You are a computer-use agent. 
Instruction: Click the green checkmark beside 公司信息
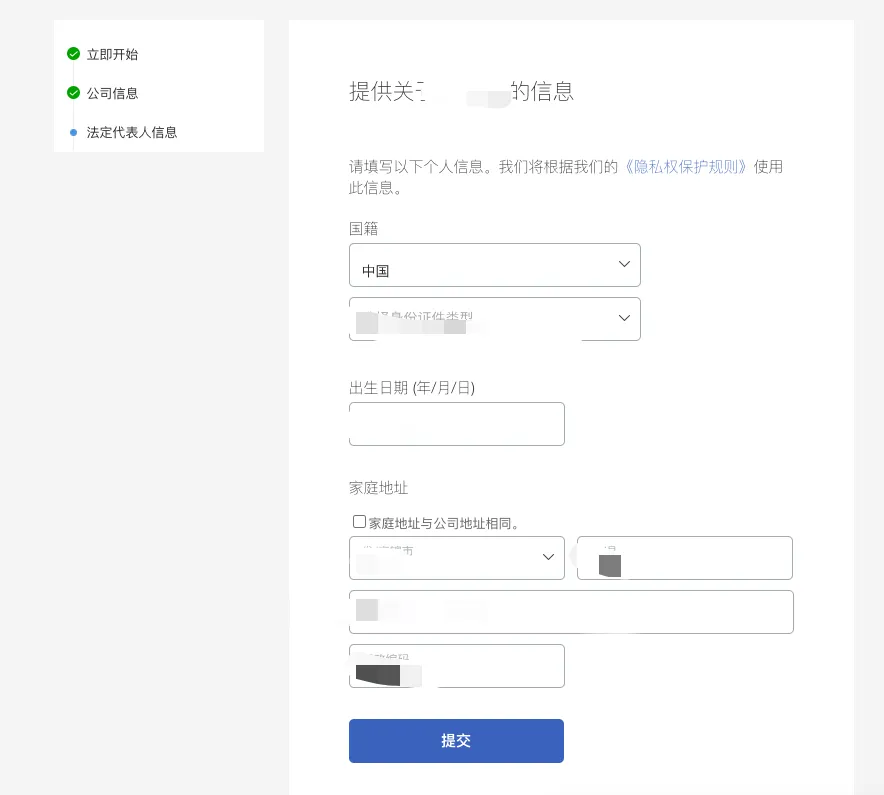[x=73, y=92]
